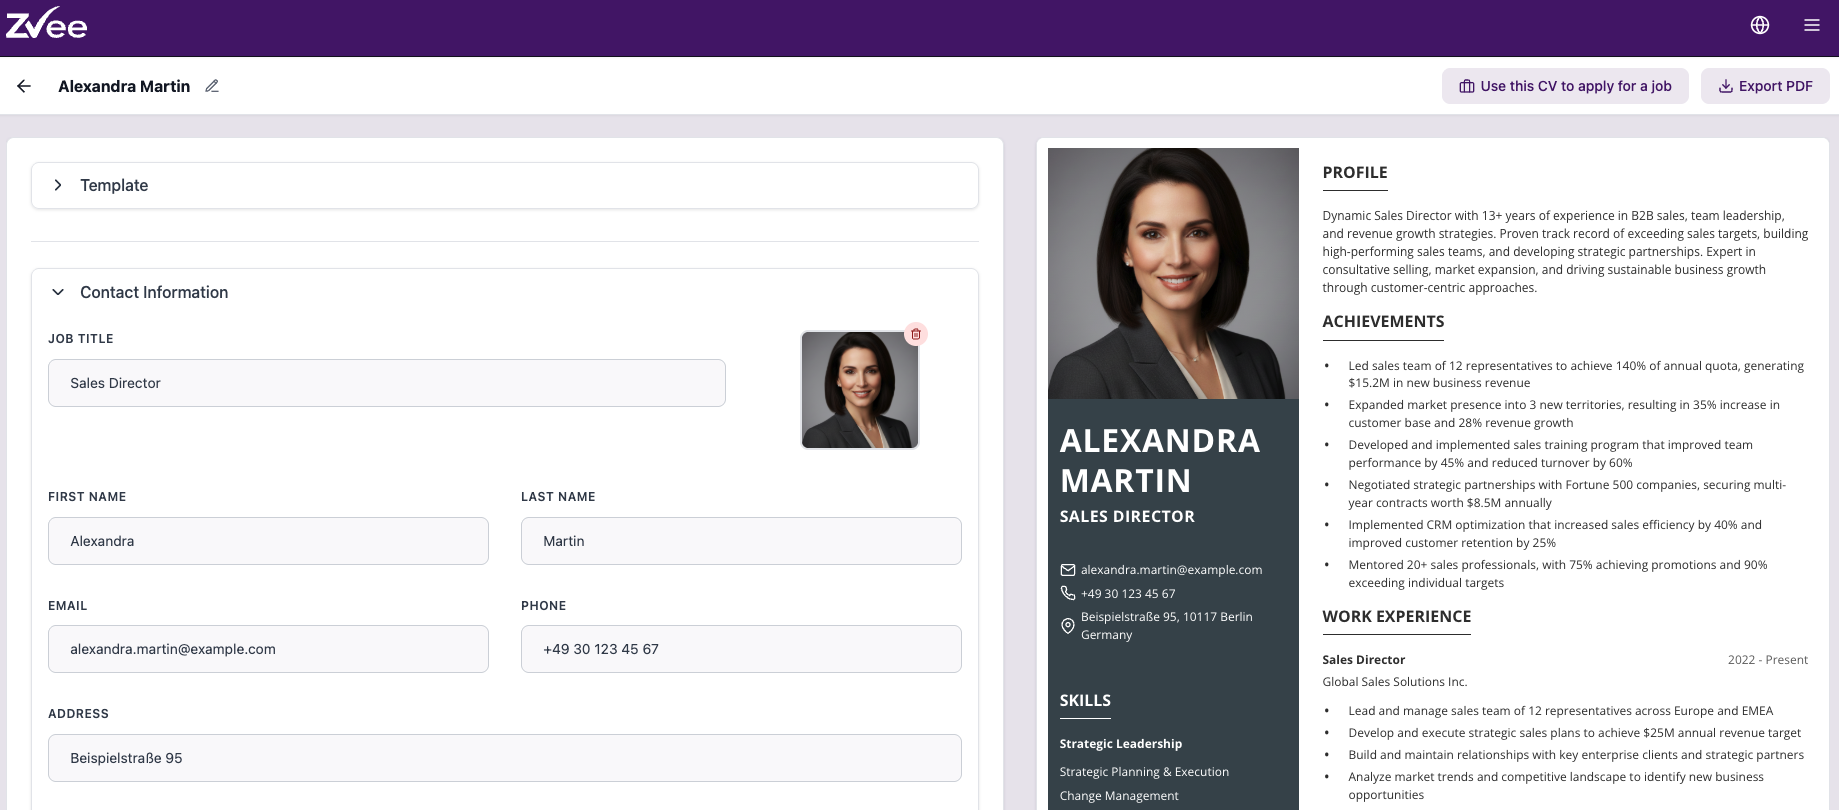The height and width of the screenshot is (810, 1839).
Task: Go back using the left arrow
Action: [24, 86]
